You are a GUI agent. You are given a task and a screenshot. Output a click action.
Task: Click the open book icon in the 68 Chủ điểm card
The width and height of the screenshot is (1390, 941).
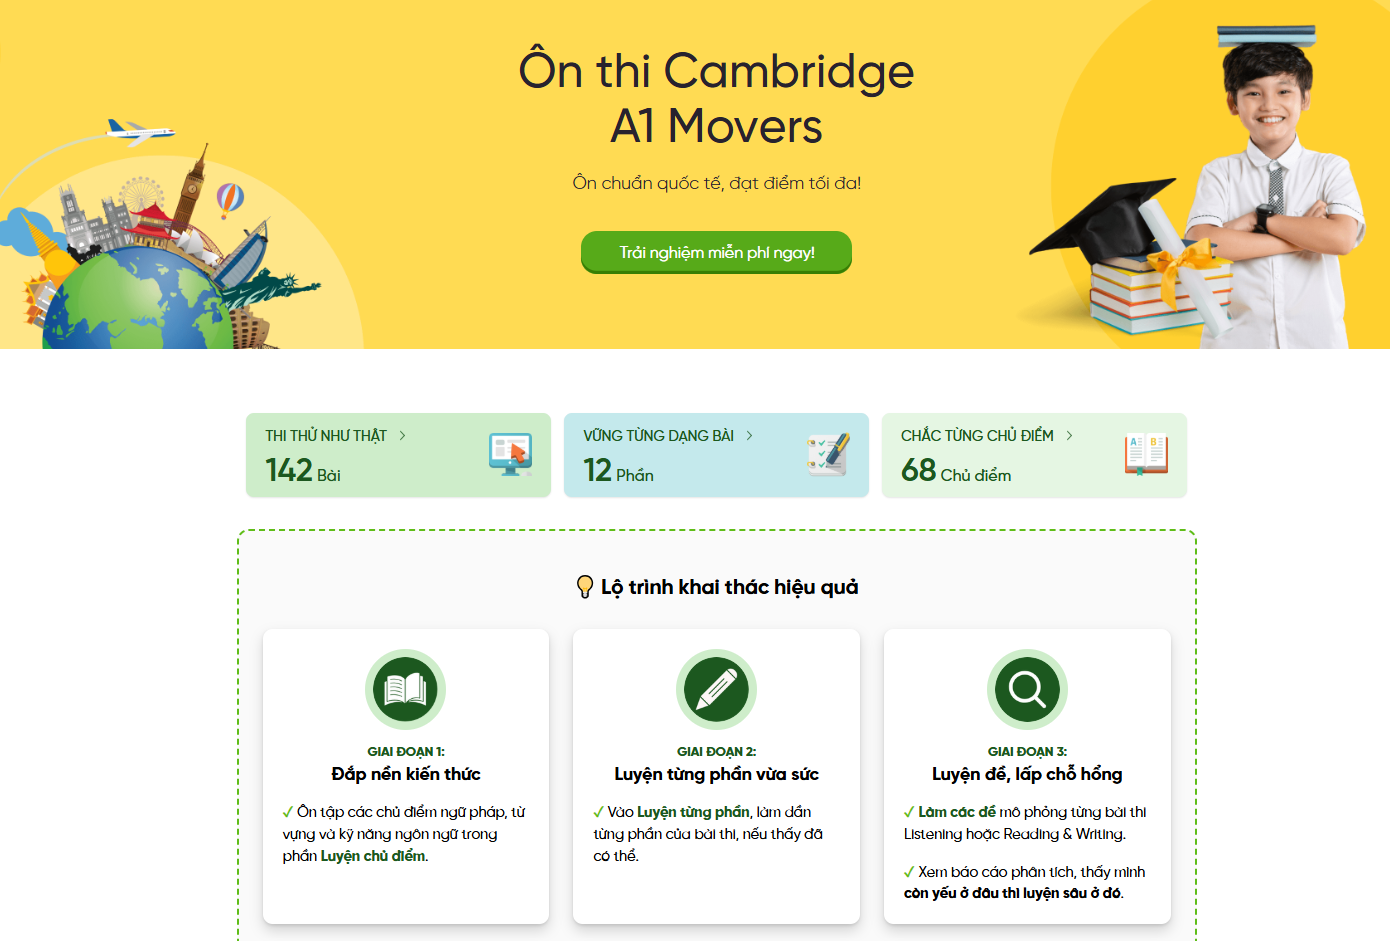pyautogui.click(x=1146, y=455)
